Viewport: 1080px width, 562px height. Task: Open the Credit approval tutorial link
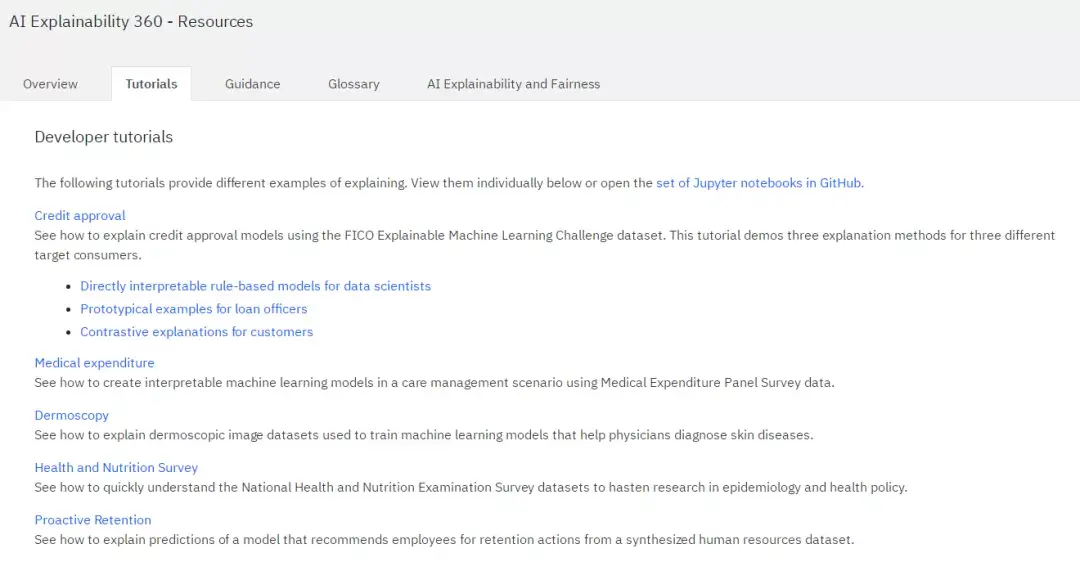(80, 215)
